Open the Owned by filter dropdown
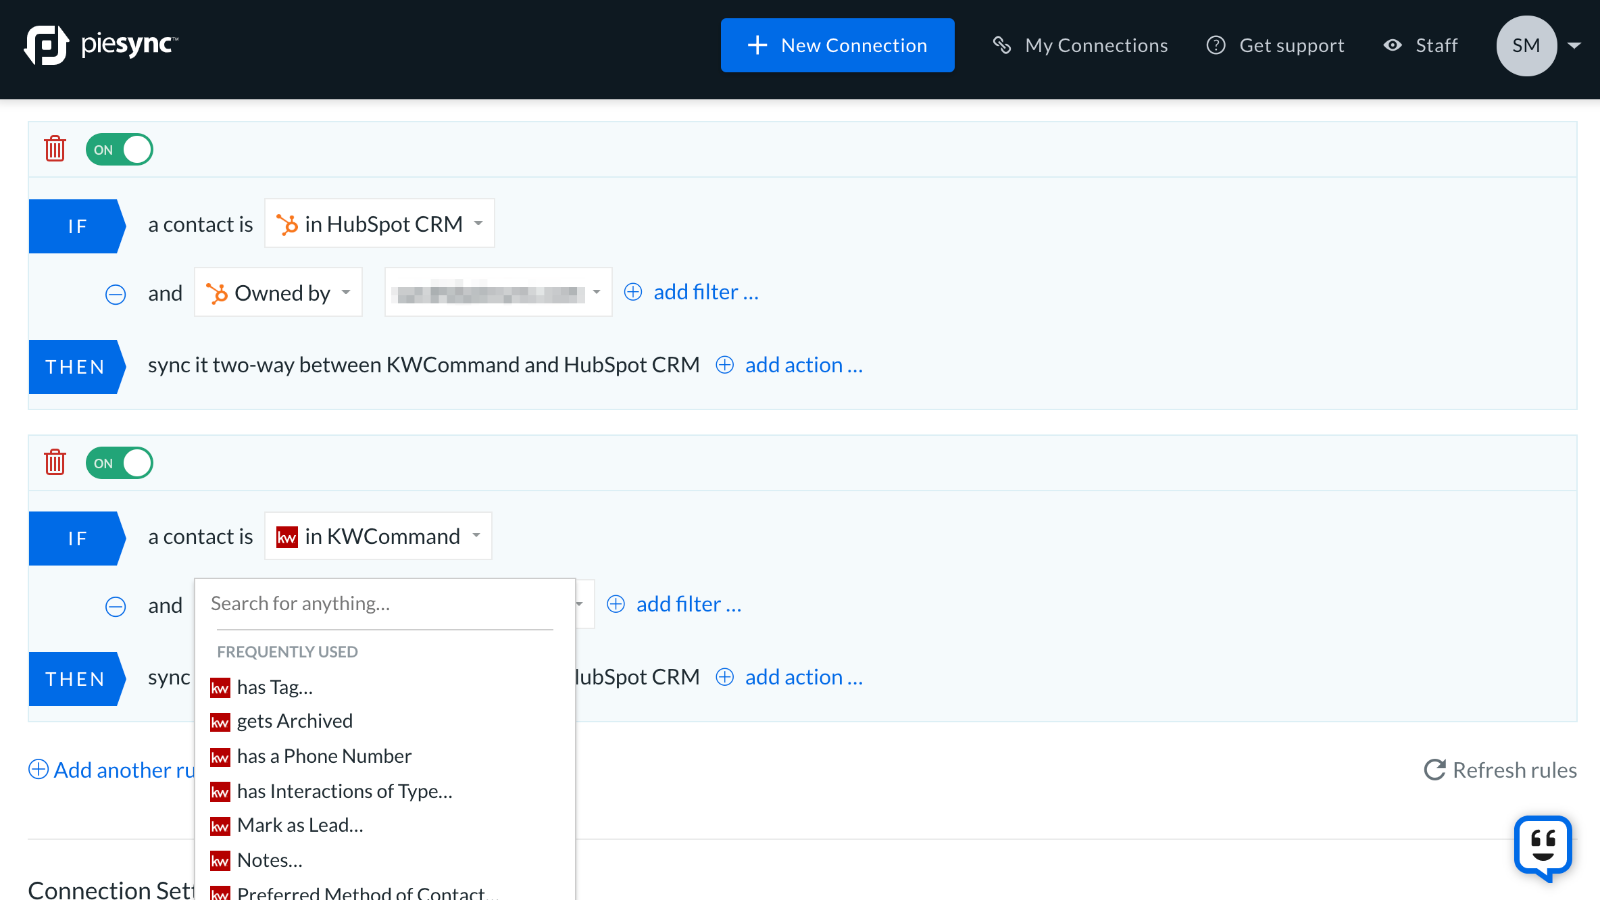 tap(278, 293)
